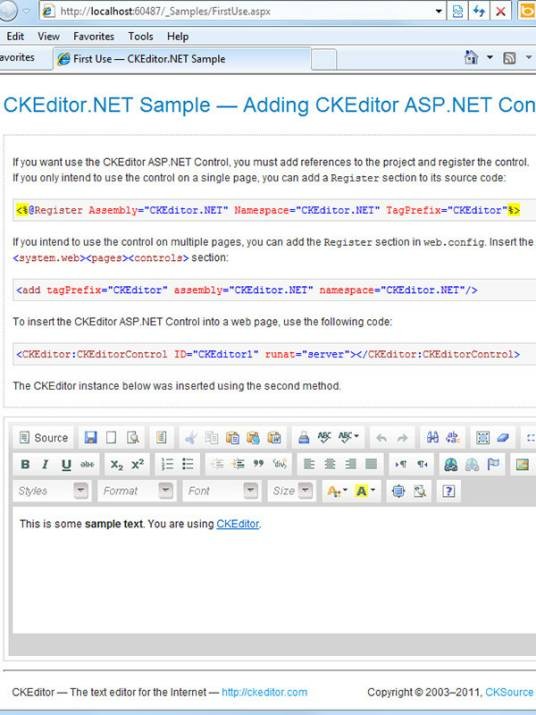Expand the Font dropdown
This screenshot has height=715, width=536.
(221, 491)
